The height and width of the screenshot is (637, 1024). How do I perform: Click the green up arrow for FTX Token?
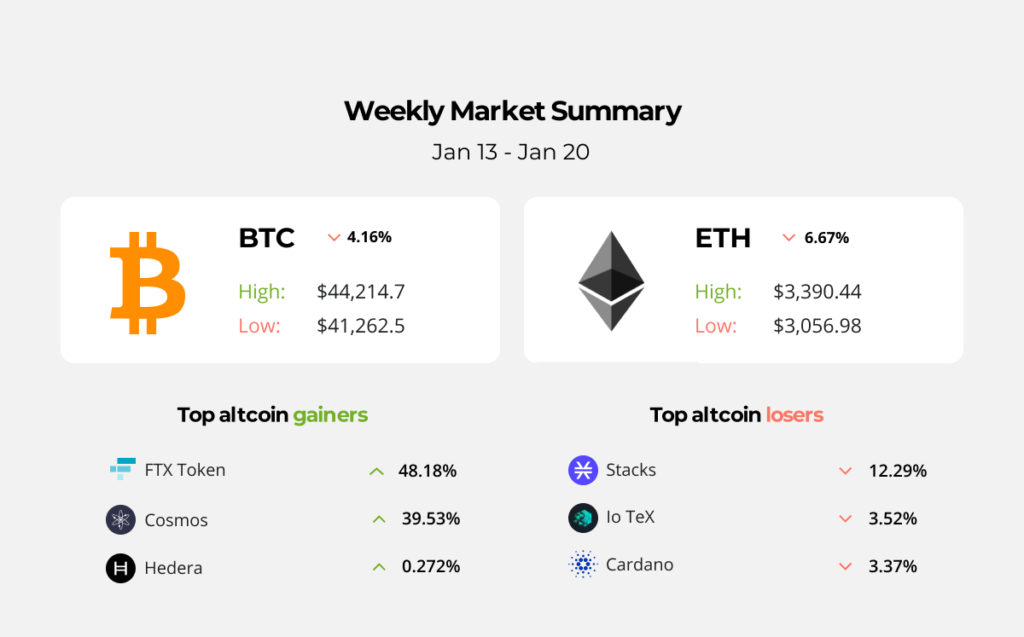(376, 471)
